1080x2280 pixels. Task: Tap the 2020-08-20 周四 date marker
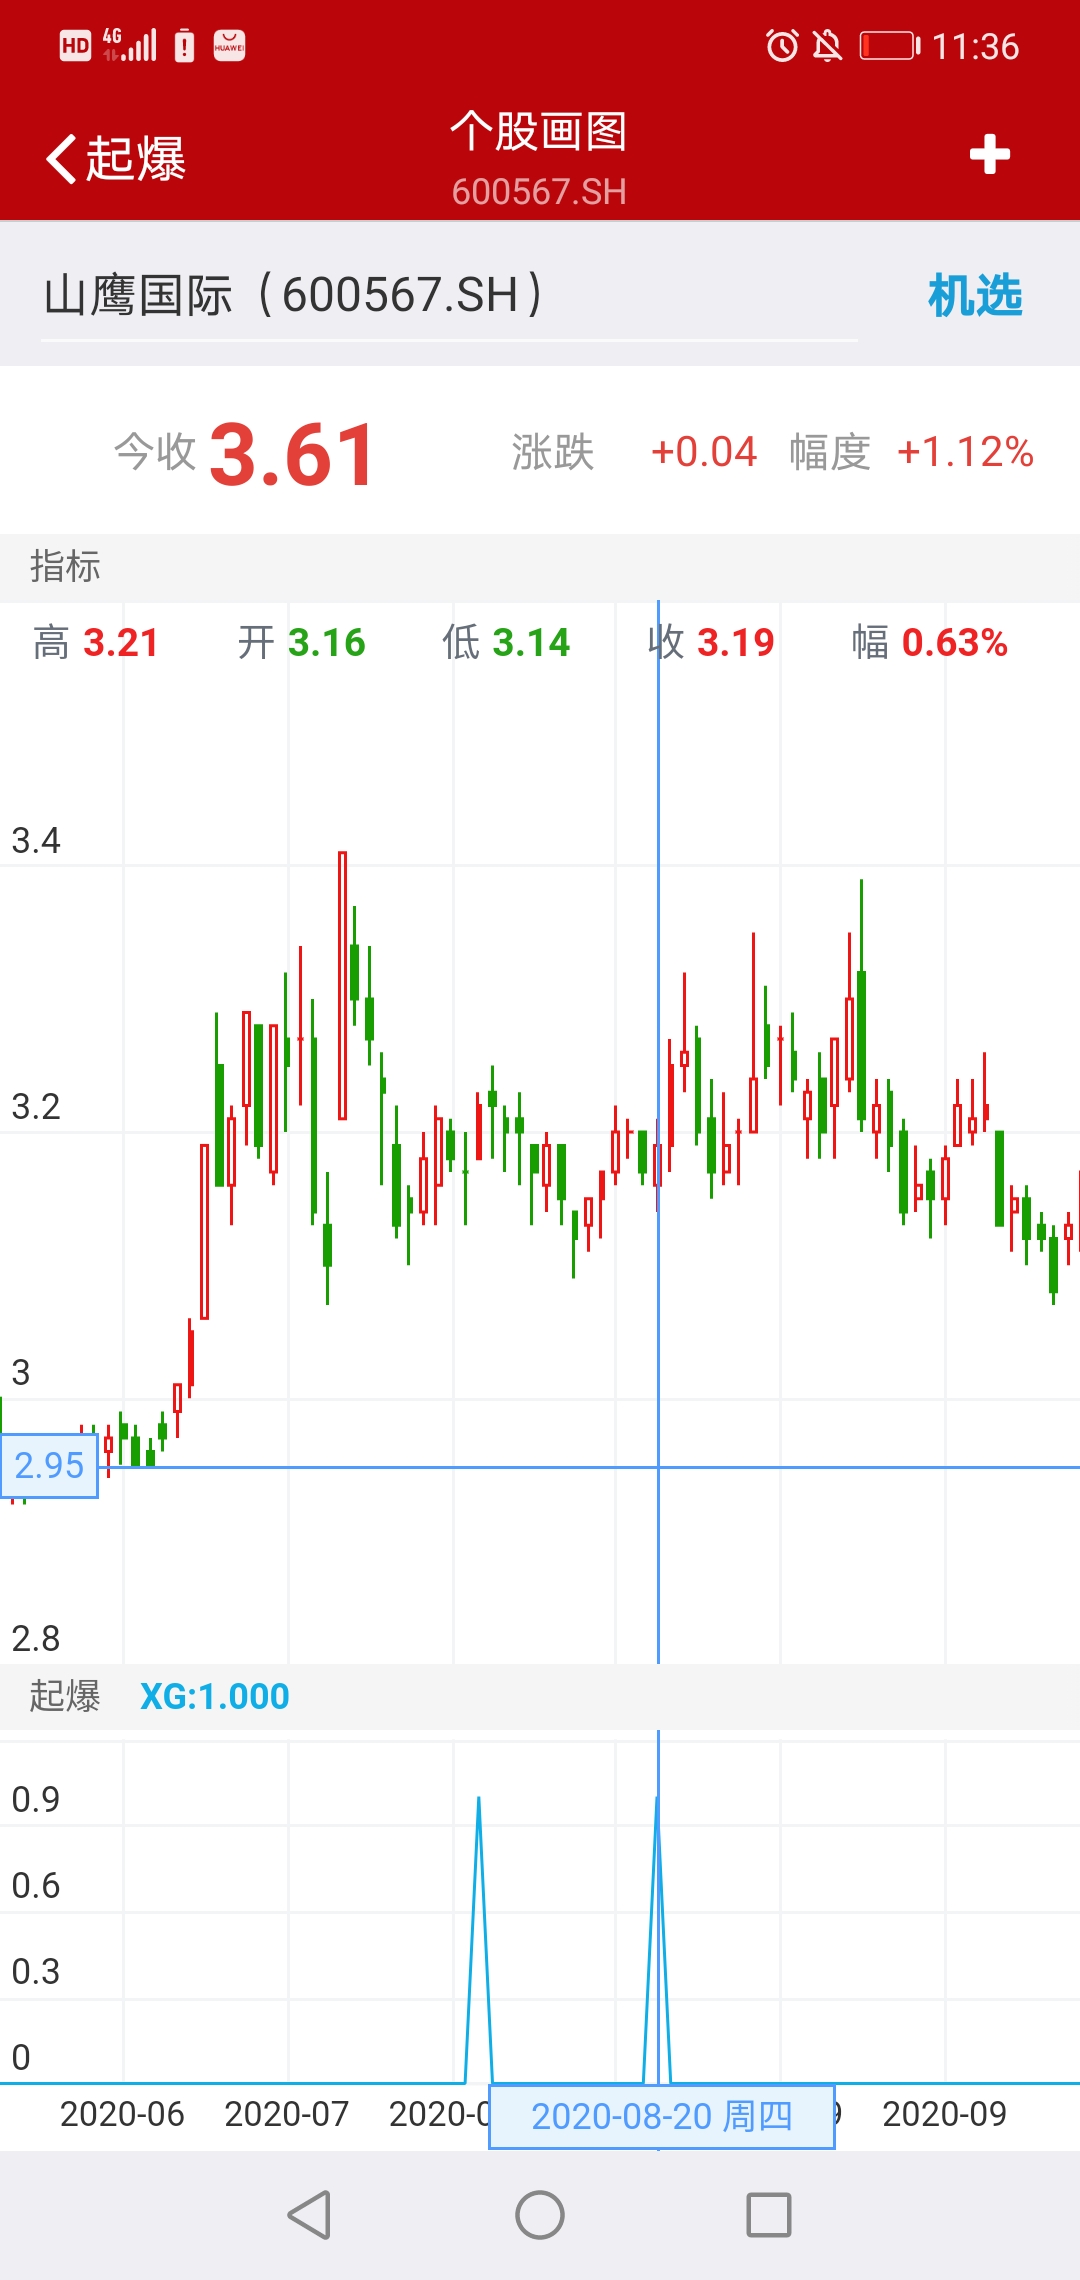(x=661, y=2116)
